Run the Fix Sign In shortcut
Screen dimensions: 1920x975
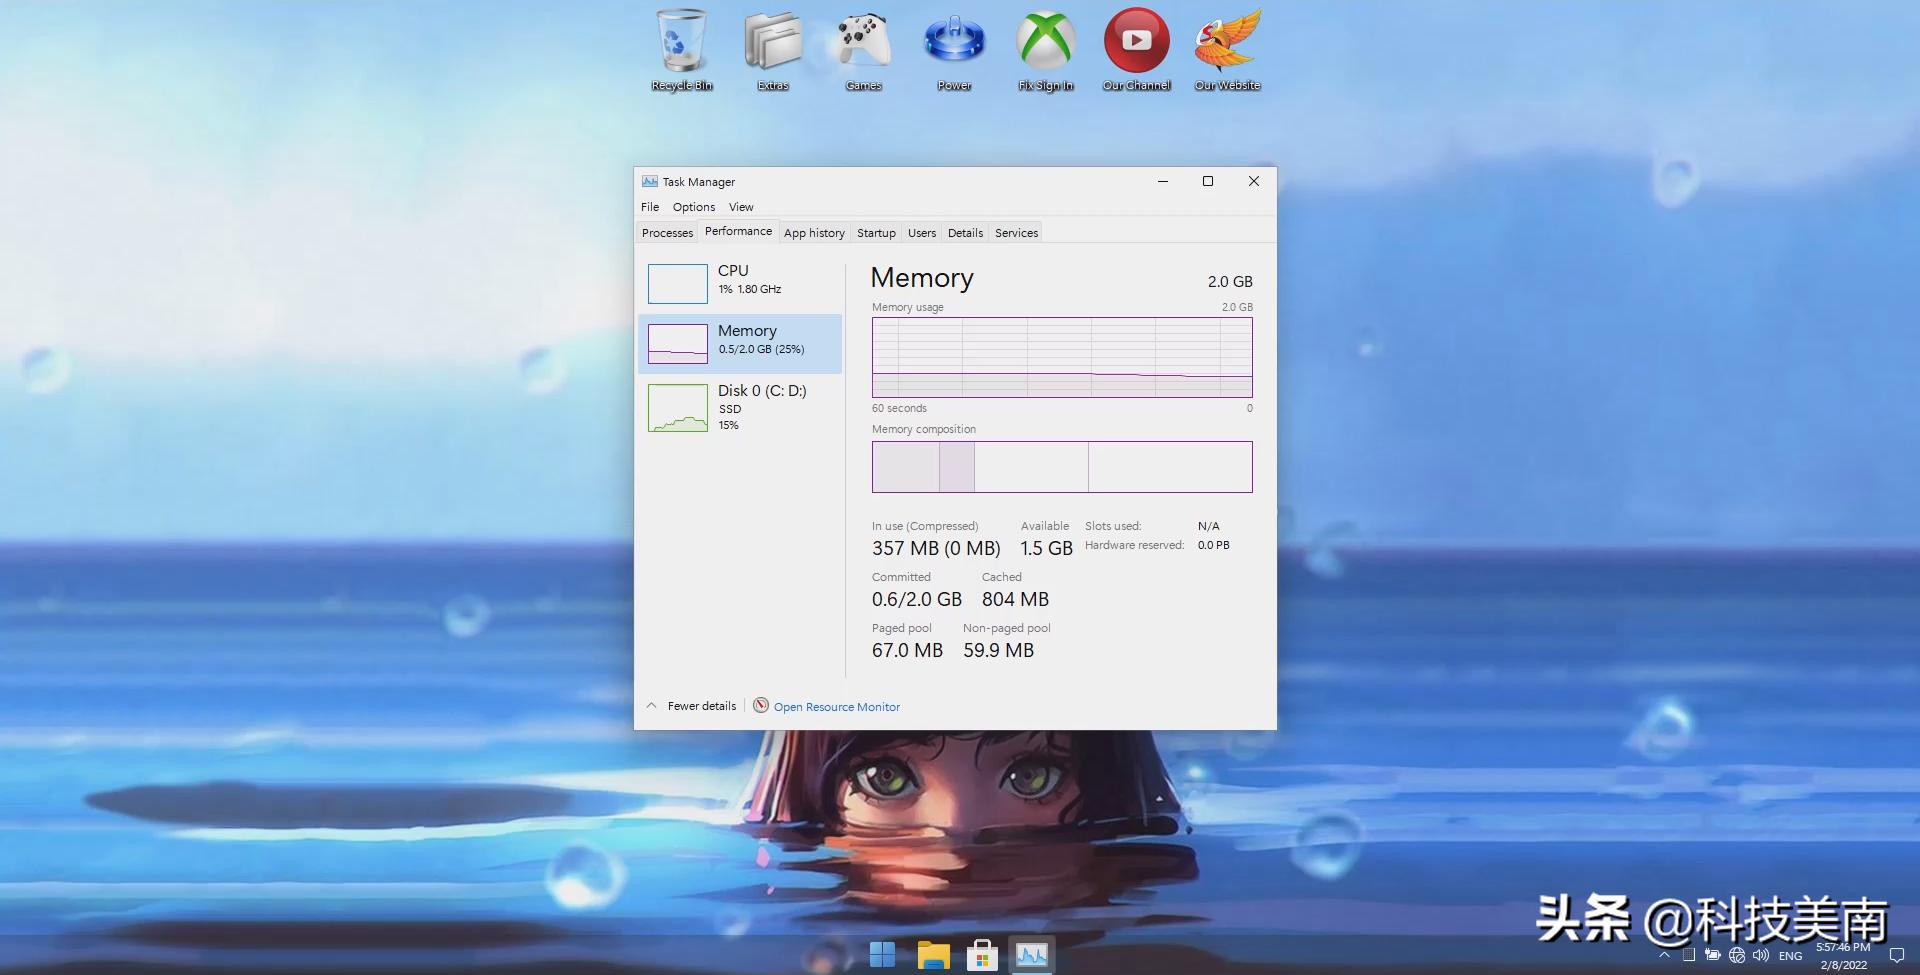click(1045, 45)
